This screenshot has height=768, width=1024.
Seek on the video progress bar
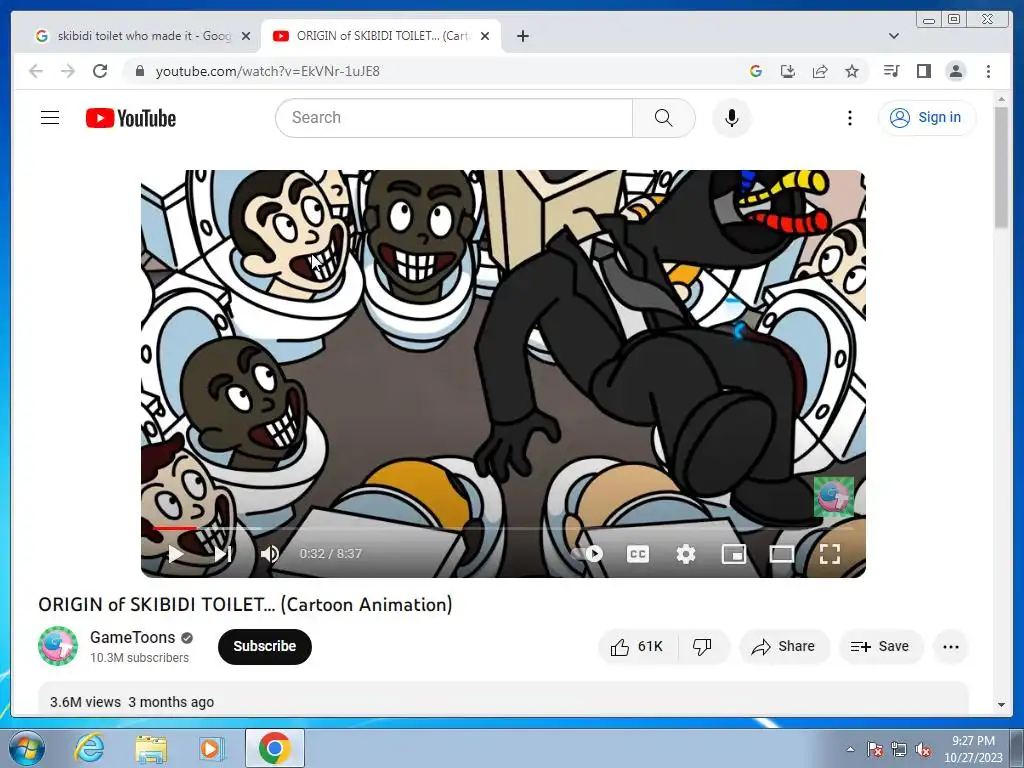[503, 528]
